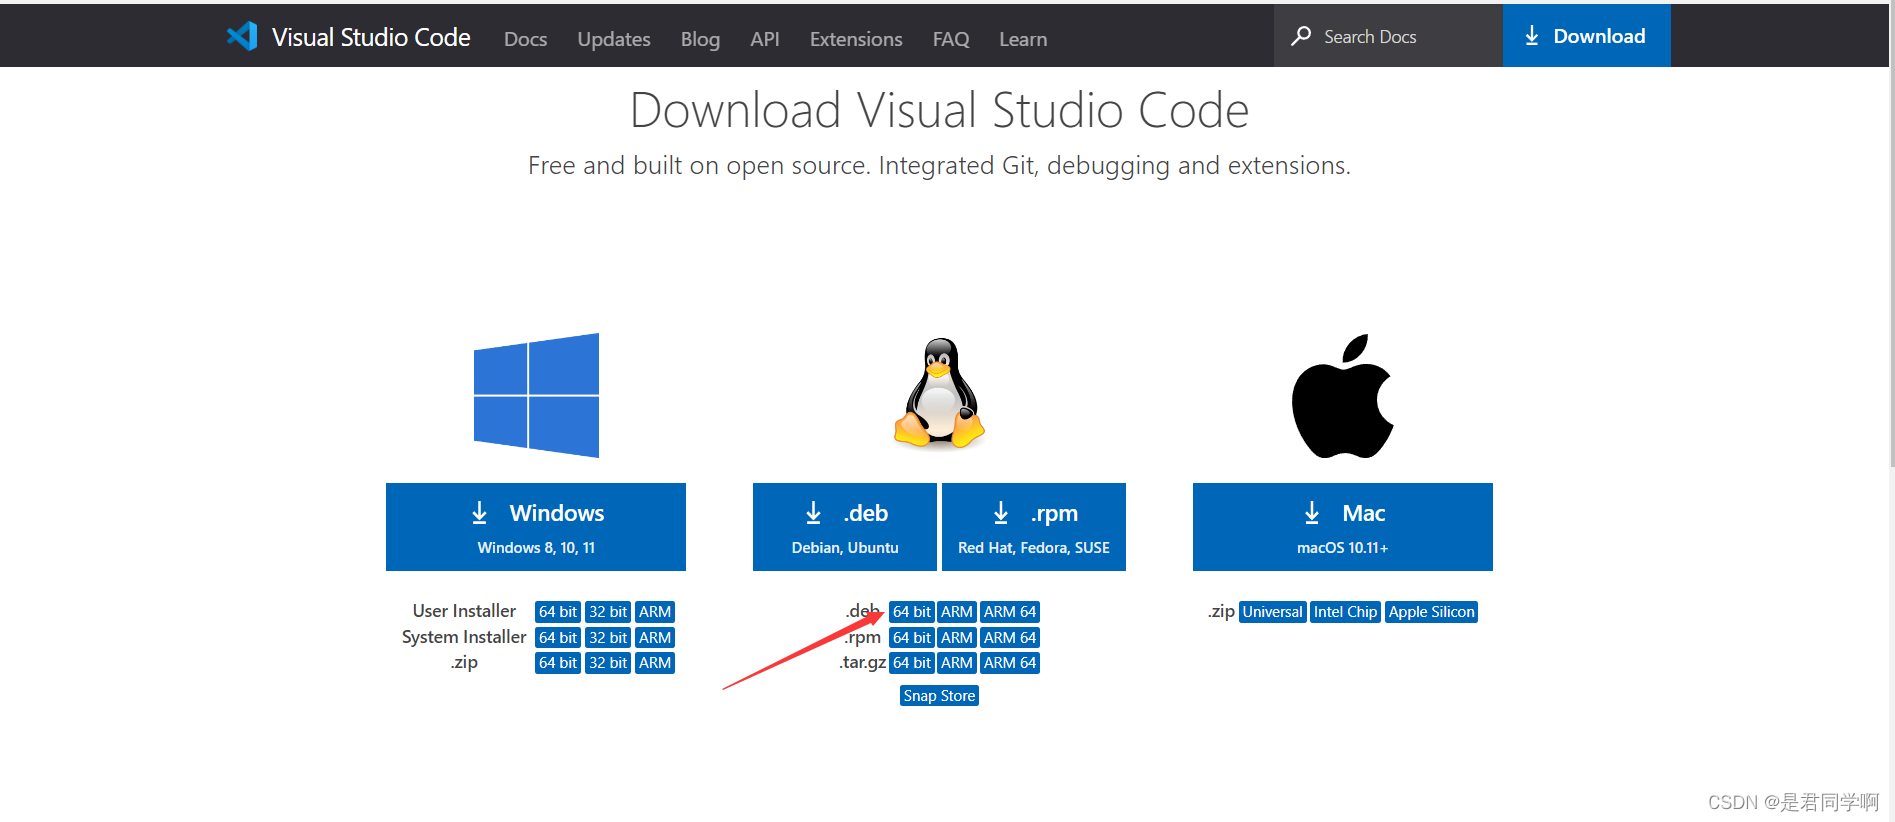Viewport: 1895px width, 822px height.
Task: Open the API navigation link
Action: pyautogui.click(x=765, y=39)
